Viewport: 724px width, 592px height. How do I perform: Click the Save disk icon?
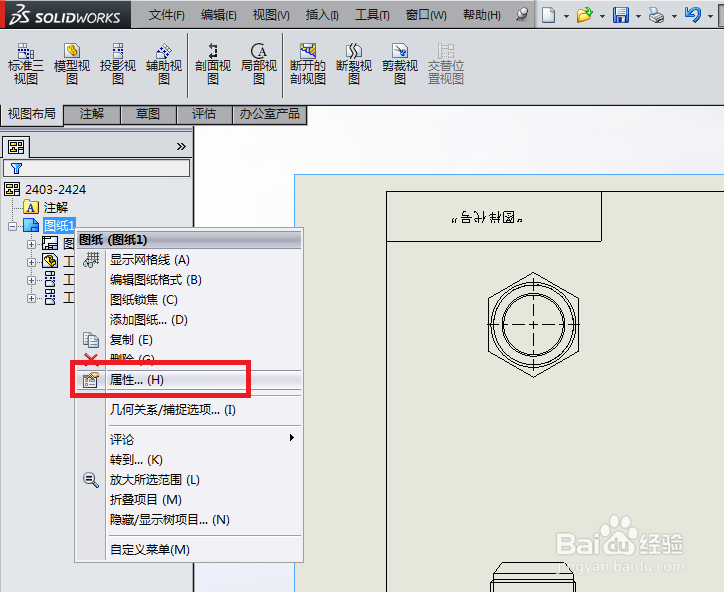click(x=621, y=15)
